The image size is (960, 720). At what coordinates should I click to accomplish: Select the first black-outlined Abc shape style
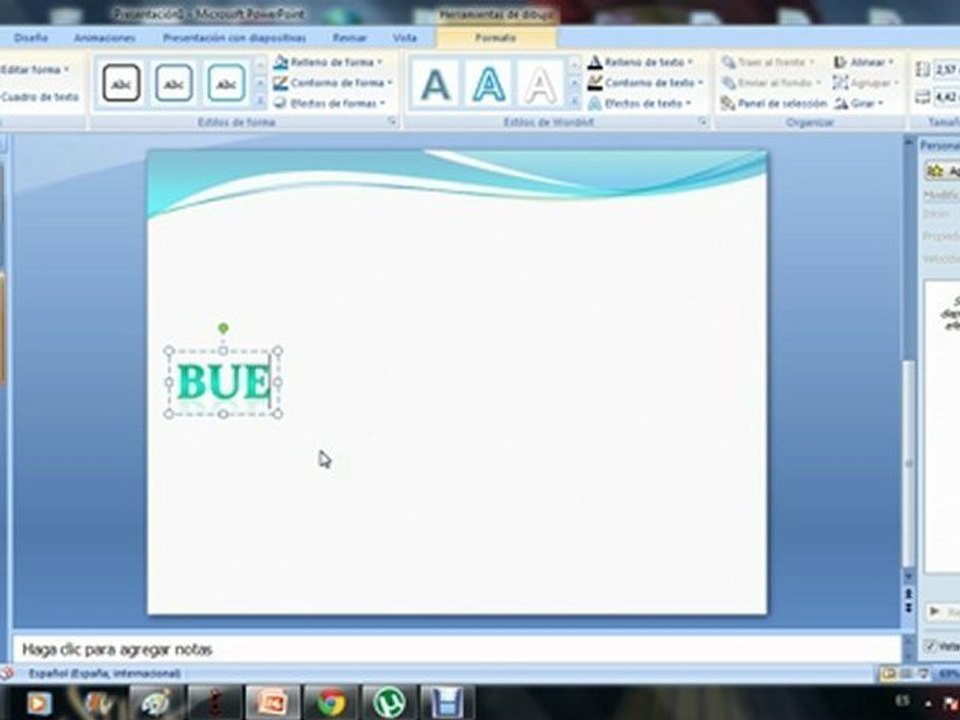pos(121,83)
